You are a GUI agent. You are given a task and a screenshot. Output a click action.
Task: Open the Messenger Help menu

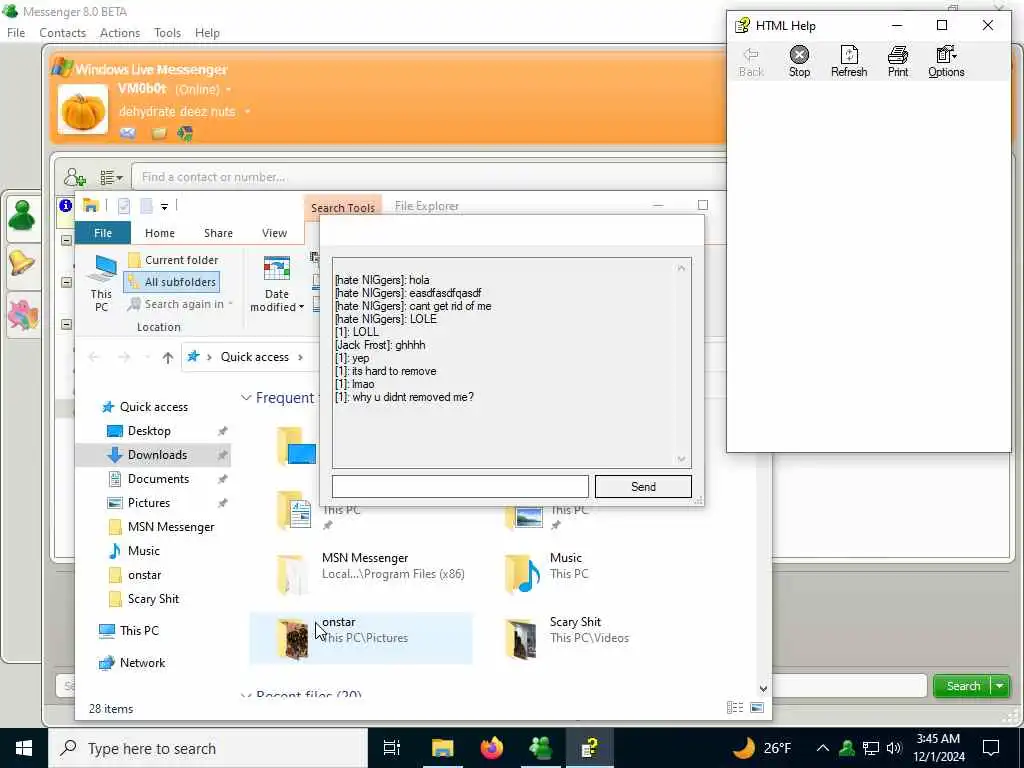[207, 33]
